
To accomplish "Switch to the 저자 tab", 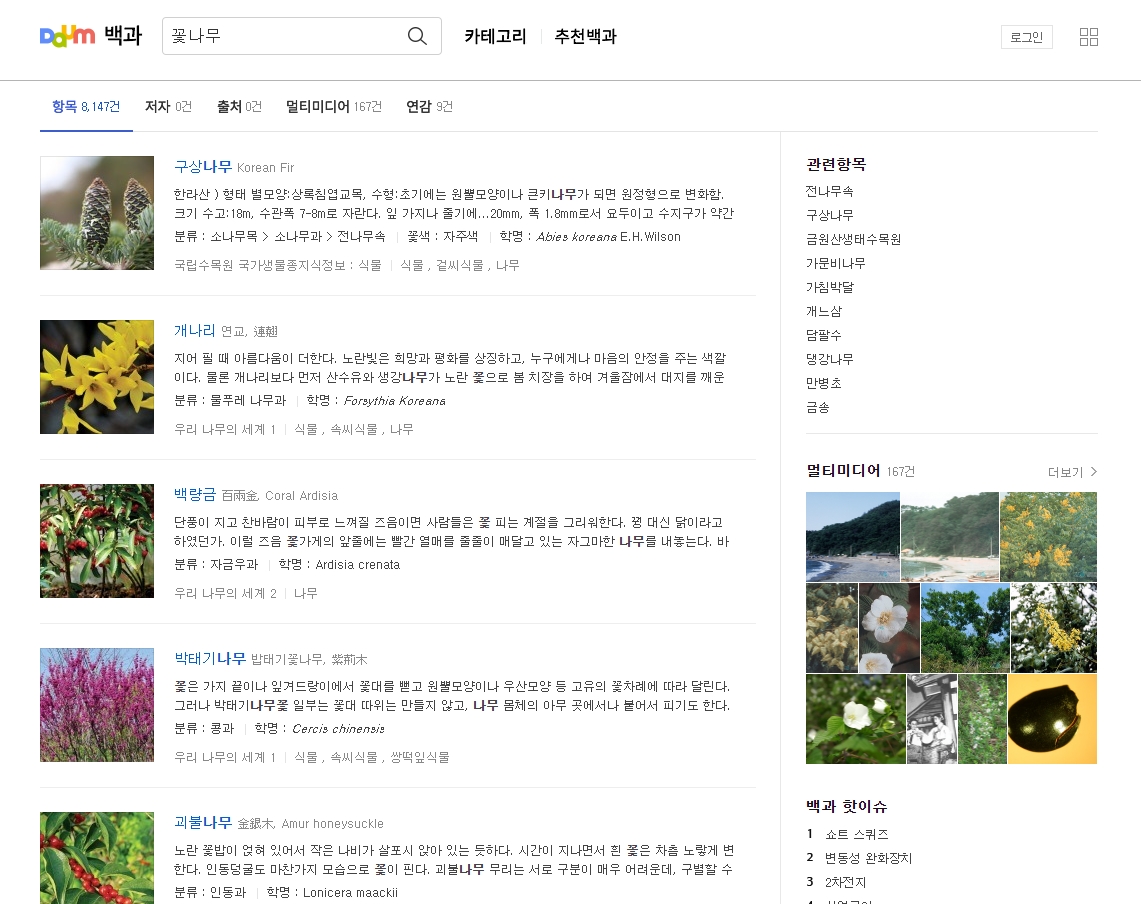I will coord(168,106).
